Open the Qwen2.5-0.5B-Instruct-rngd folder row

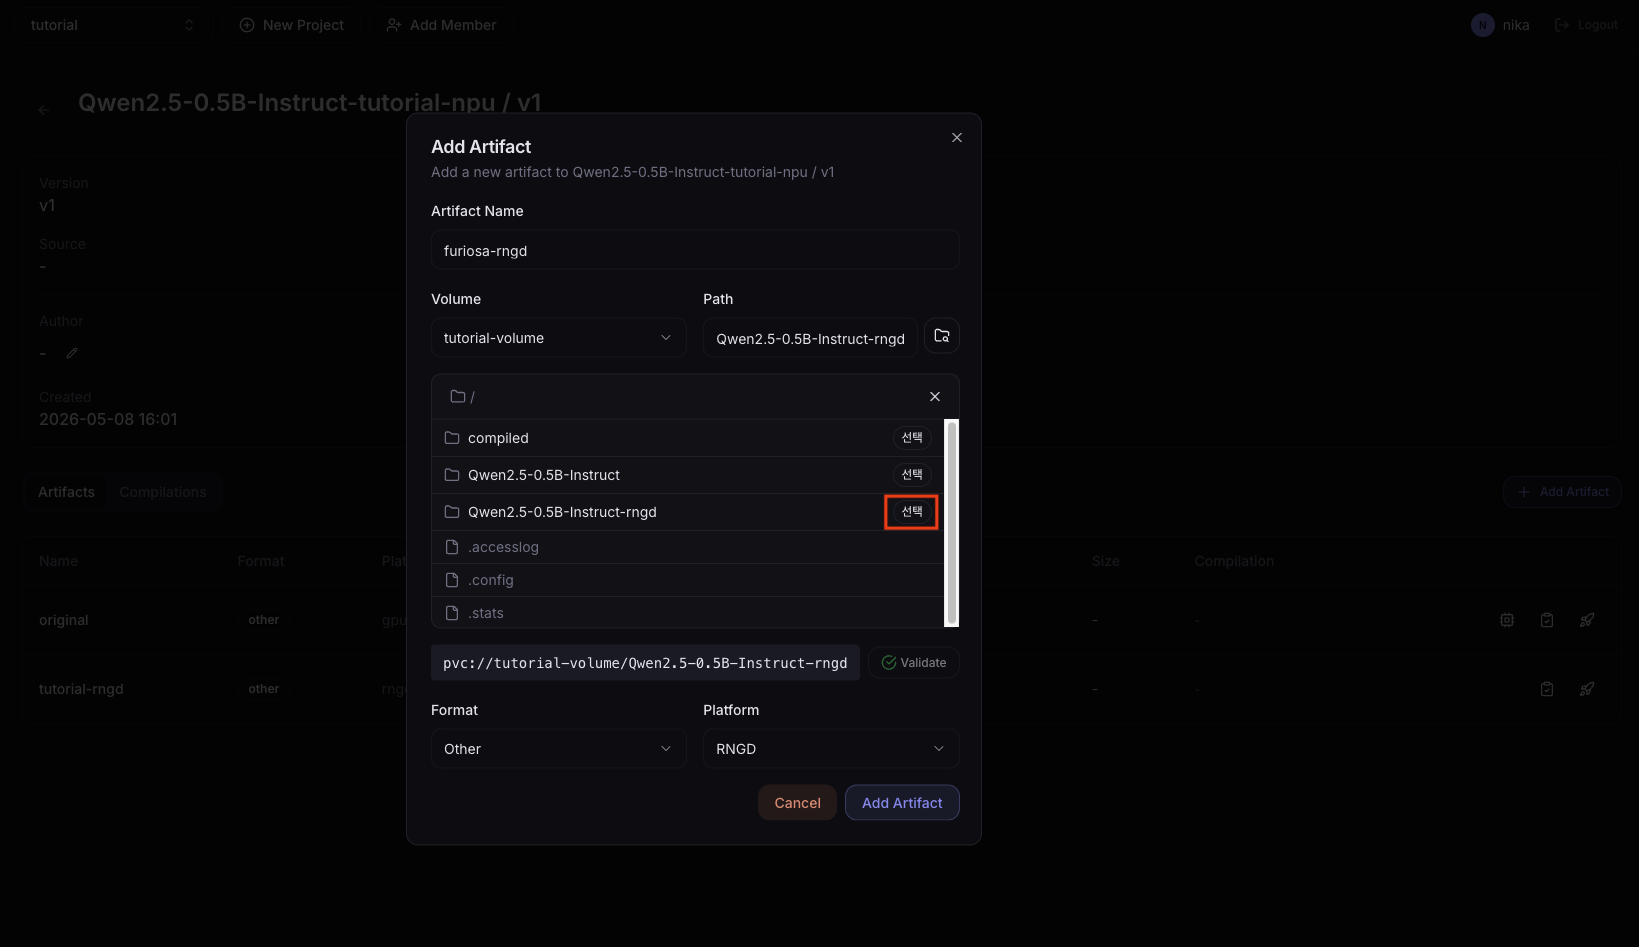click(x=688, y=512)
